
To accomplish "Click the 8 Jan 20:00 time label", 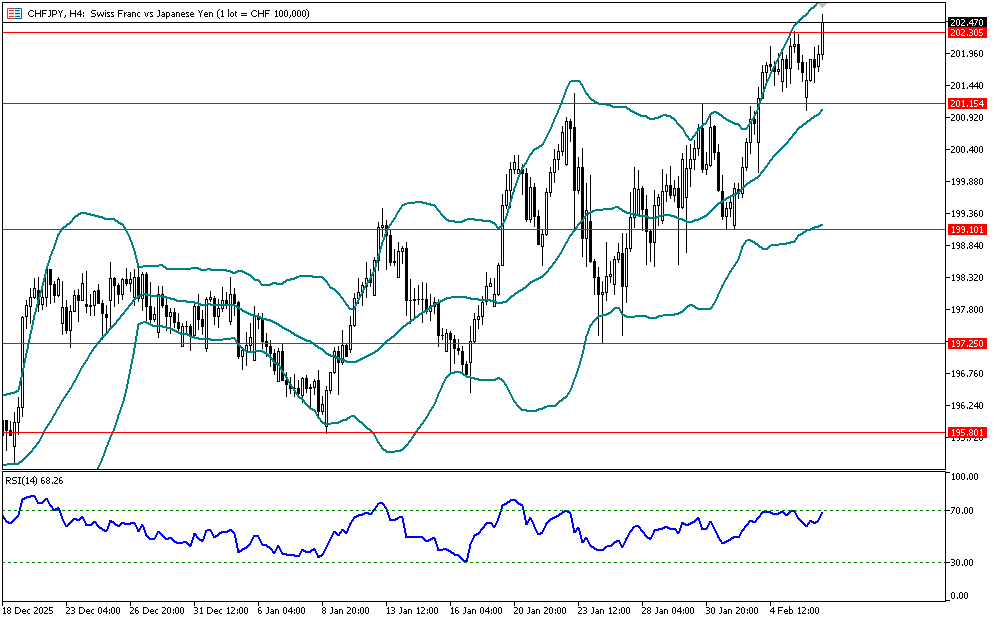I will [345, 609].
